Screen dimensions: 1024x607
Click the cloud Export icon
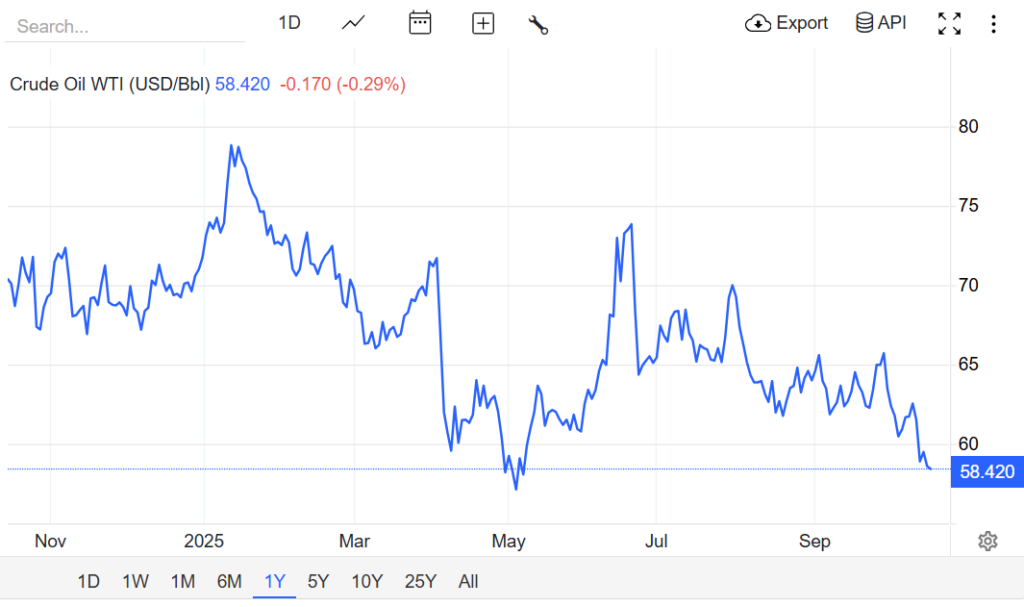tap(758, 23)
